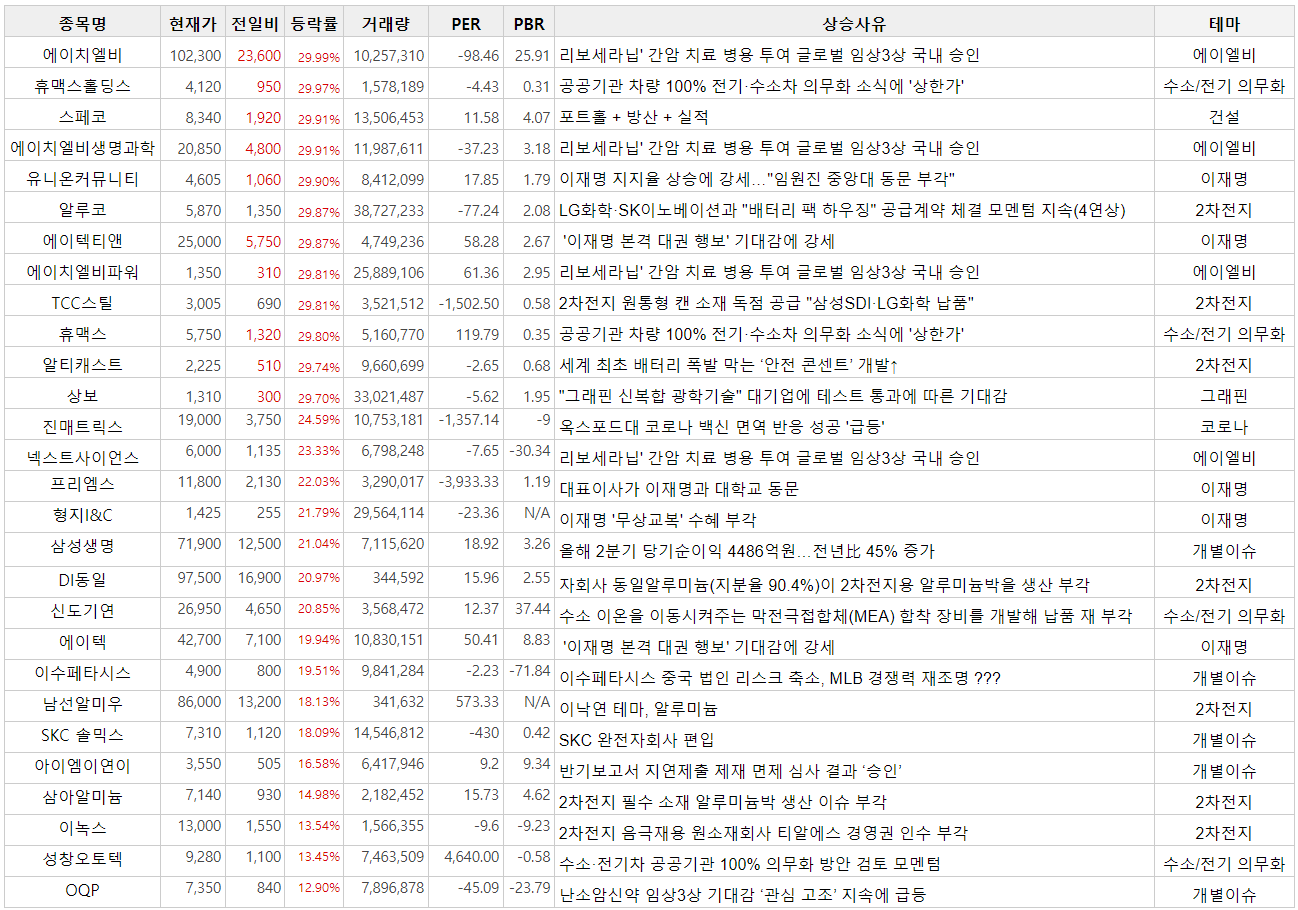Screen dimensions: 1298x910
Task: Click 테마 cell 건설 in 스페코 row
Action: (x=1224, y=117)
